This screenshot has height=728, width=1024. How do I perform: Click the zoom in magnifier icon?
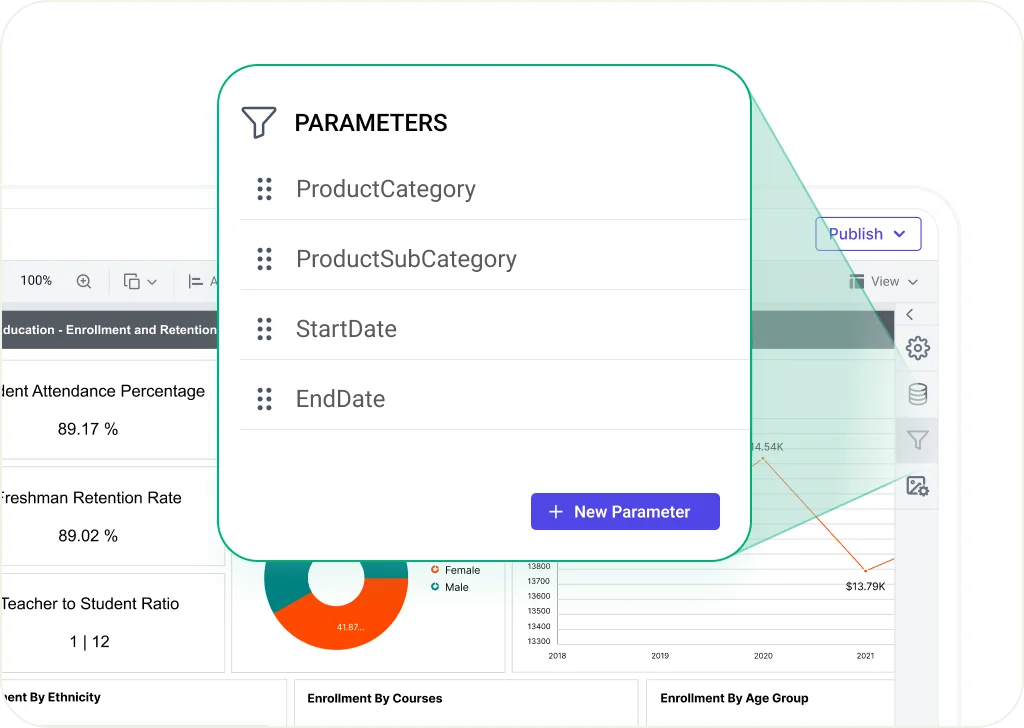coord(84,281)
